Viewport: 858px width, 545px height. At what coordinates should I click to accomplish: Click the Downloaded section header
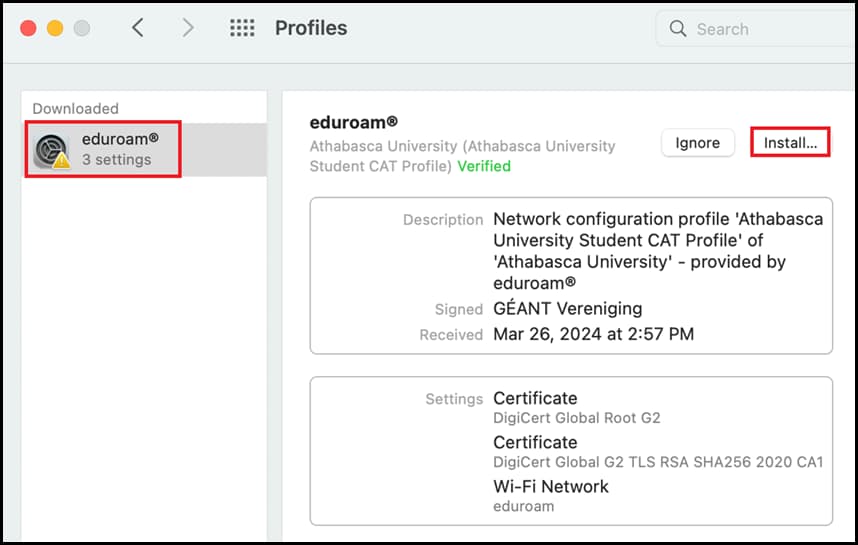pos(76,108)
